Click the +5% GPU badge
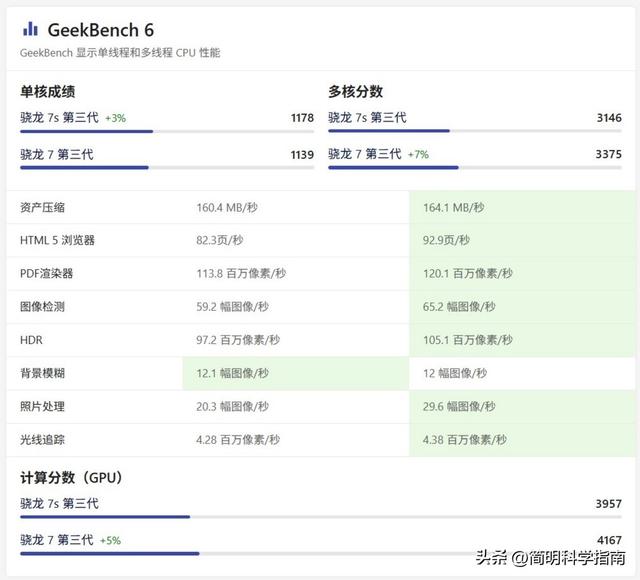The image size is (640, 580). click(x=111, y=540)
